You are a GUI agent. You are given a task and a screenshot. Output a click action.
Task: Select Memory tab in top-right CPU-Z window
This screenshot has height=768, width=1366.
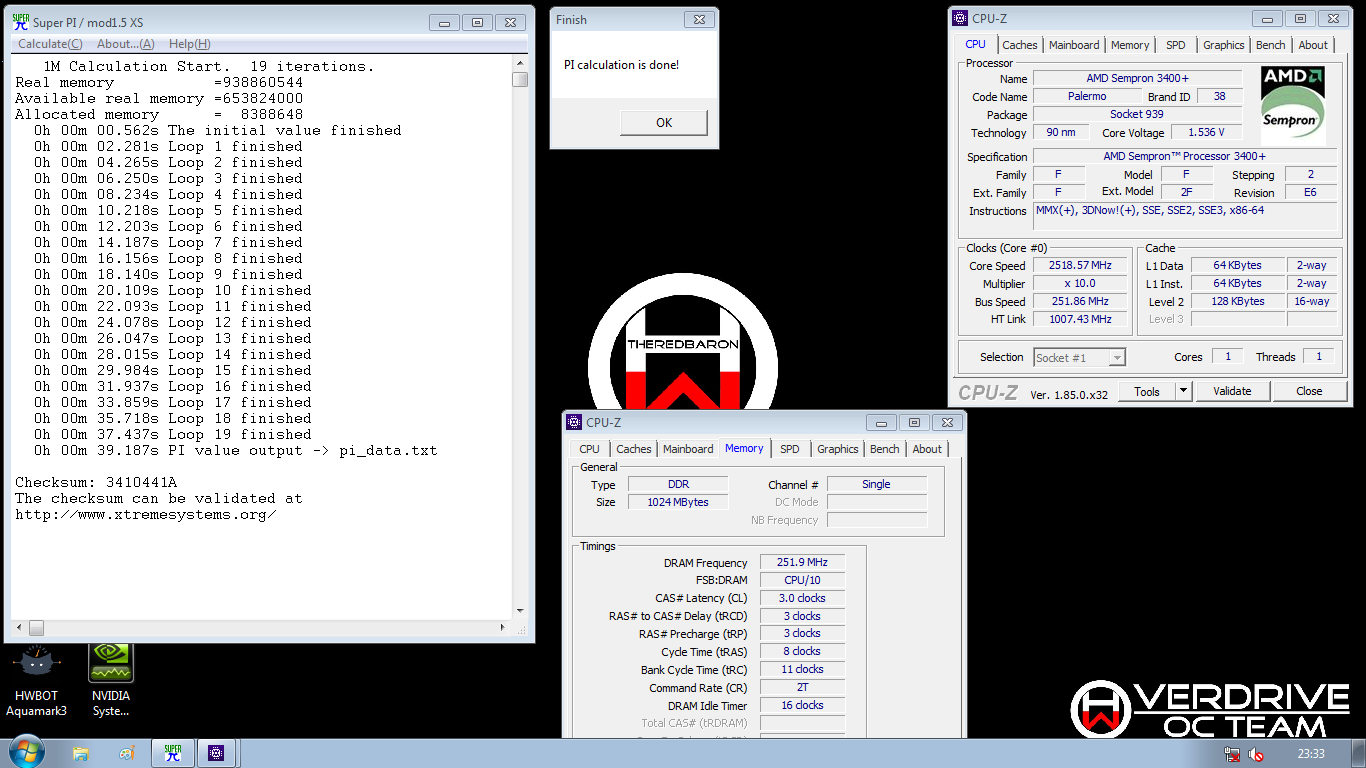pos(1130,45)
